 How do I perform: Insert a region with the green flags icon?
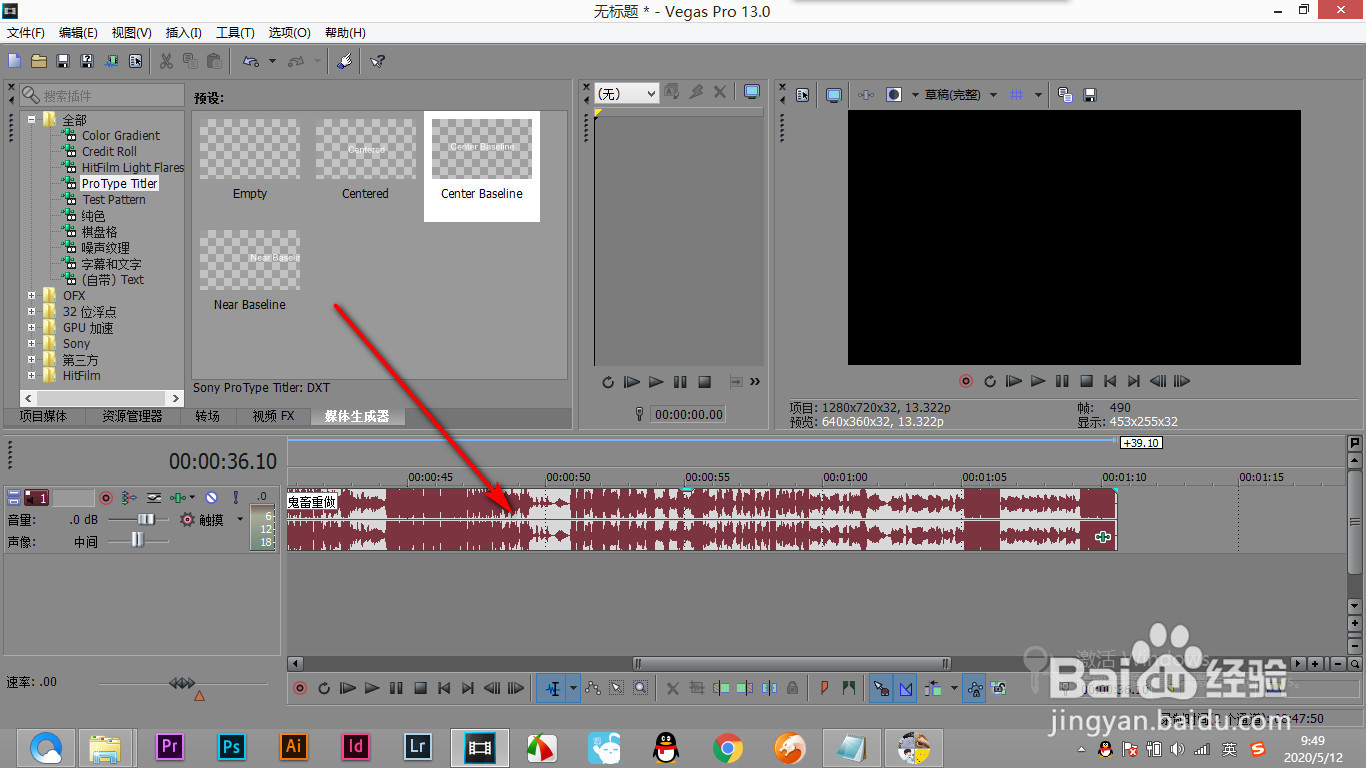(x=849, y=688)
